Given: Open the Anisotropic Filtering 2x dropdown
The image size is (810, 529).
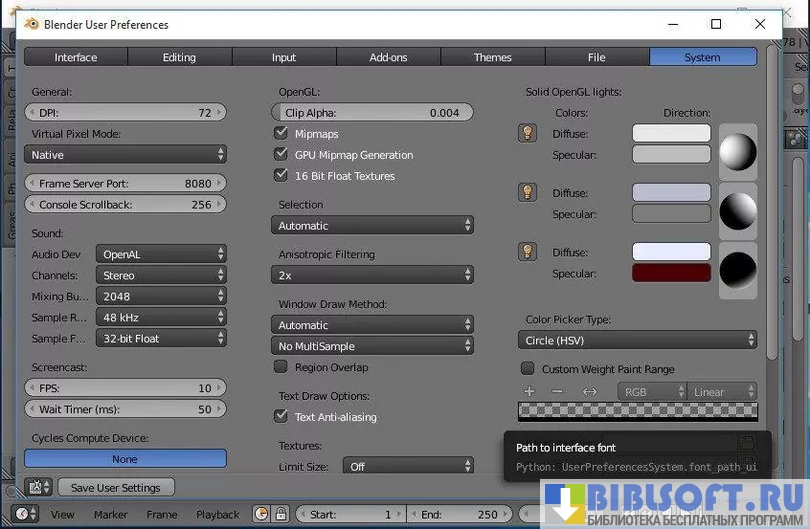Looking at the screenshot, I should tap(372, 275).
